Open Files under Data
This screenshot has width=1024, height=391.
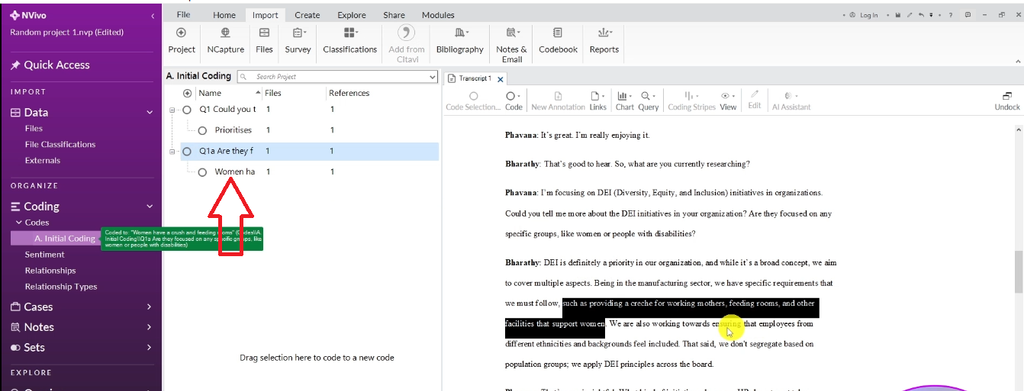point(34,129)
